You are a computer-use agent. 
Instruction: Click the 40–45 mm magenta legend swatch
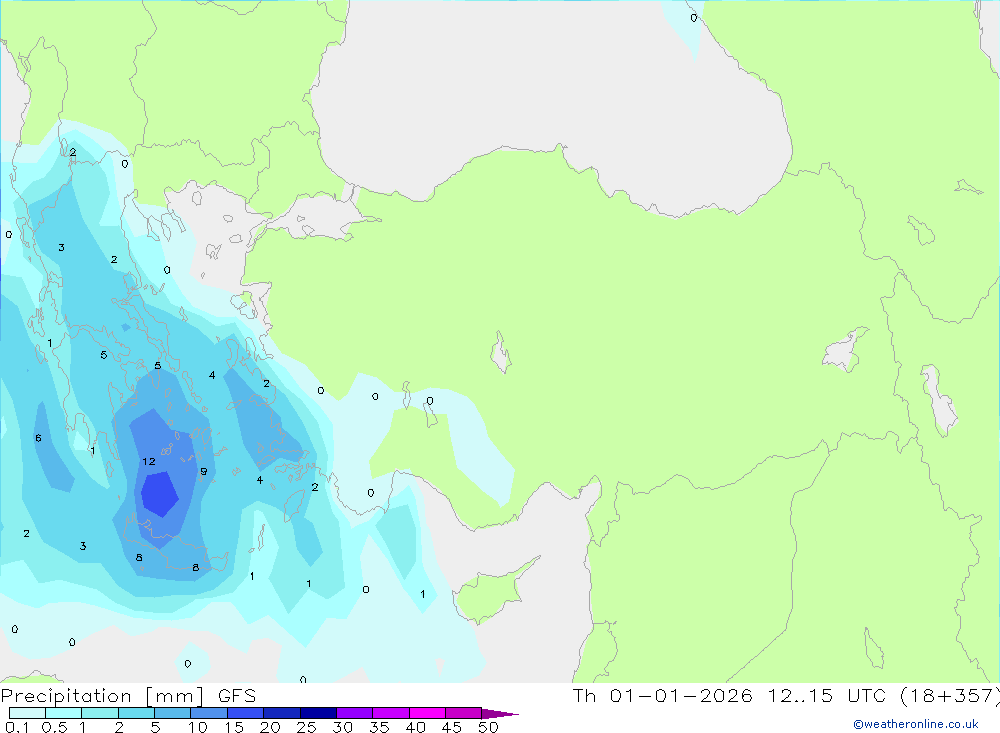tap(427, 713)
